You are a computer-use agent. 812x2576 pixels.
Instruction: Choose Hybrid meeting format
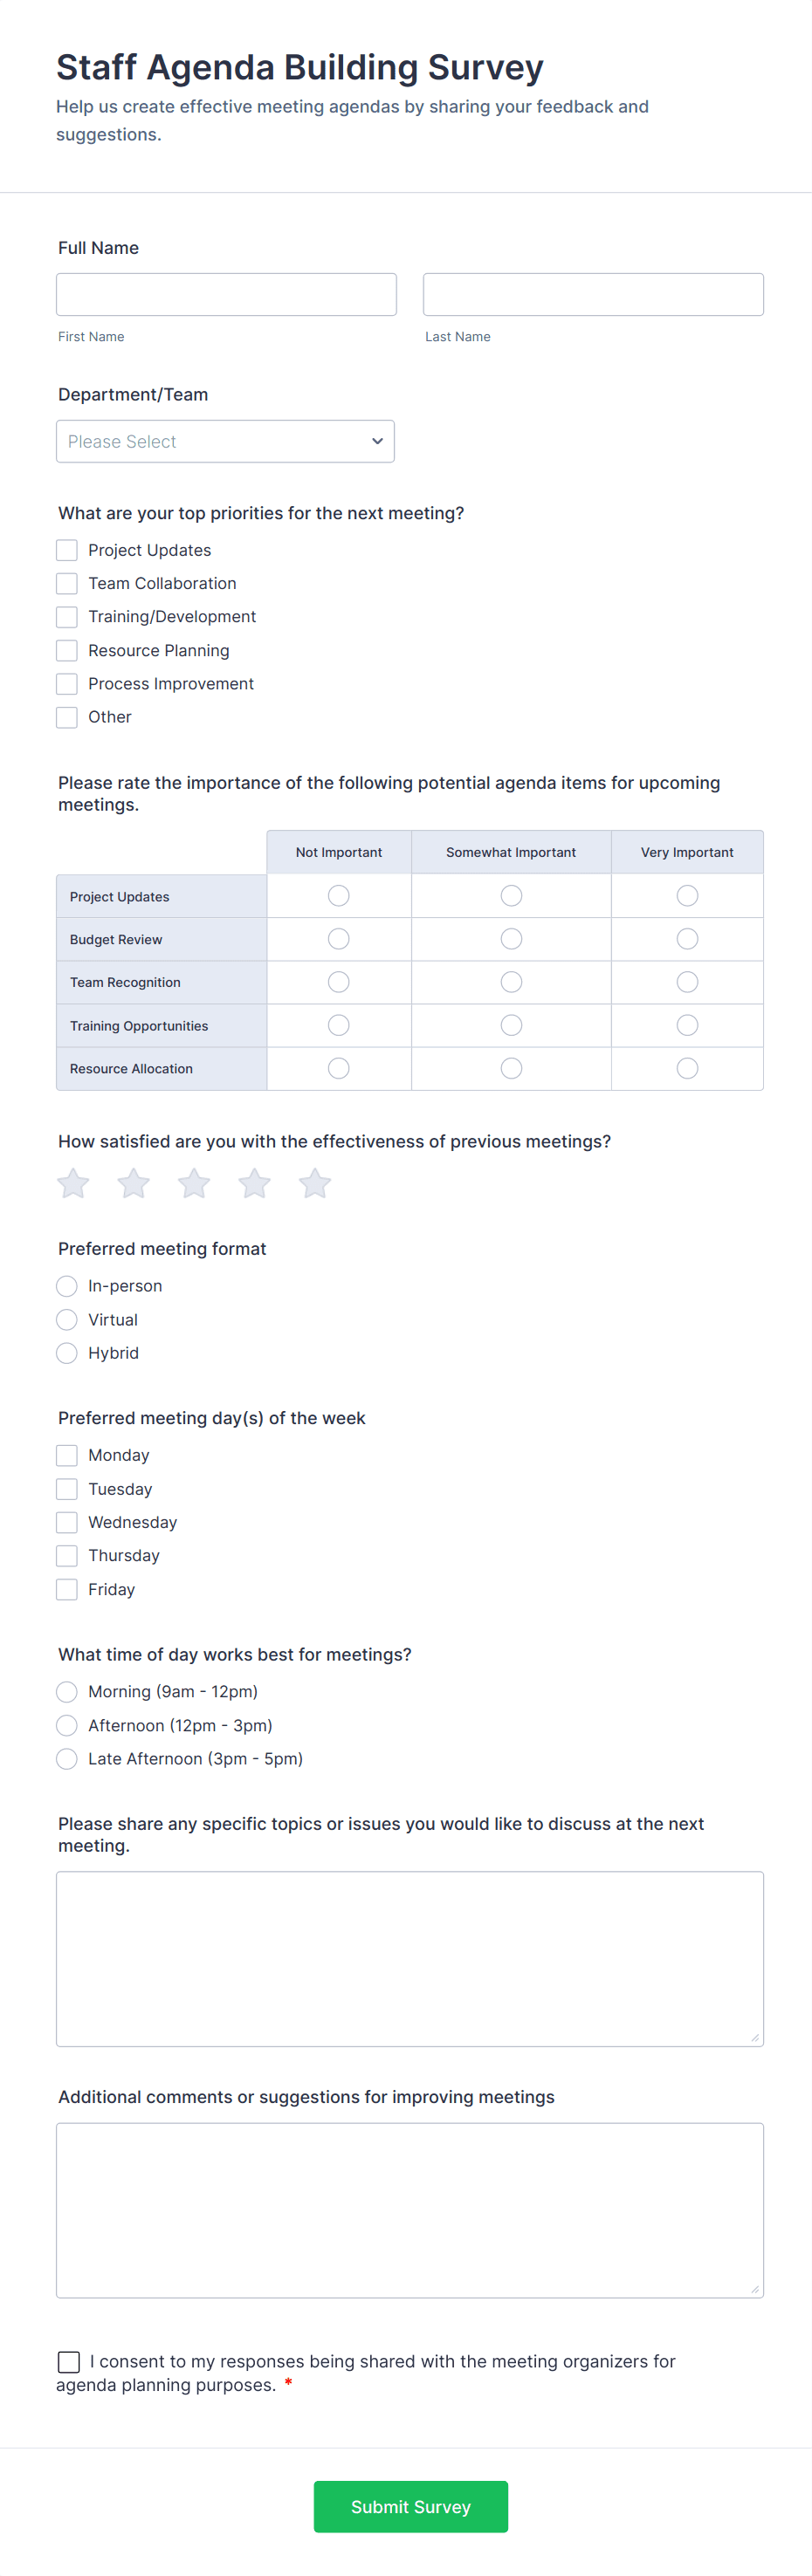coord(66,1352)
